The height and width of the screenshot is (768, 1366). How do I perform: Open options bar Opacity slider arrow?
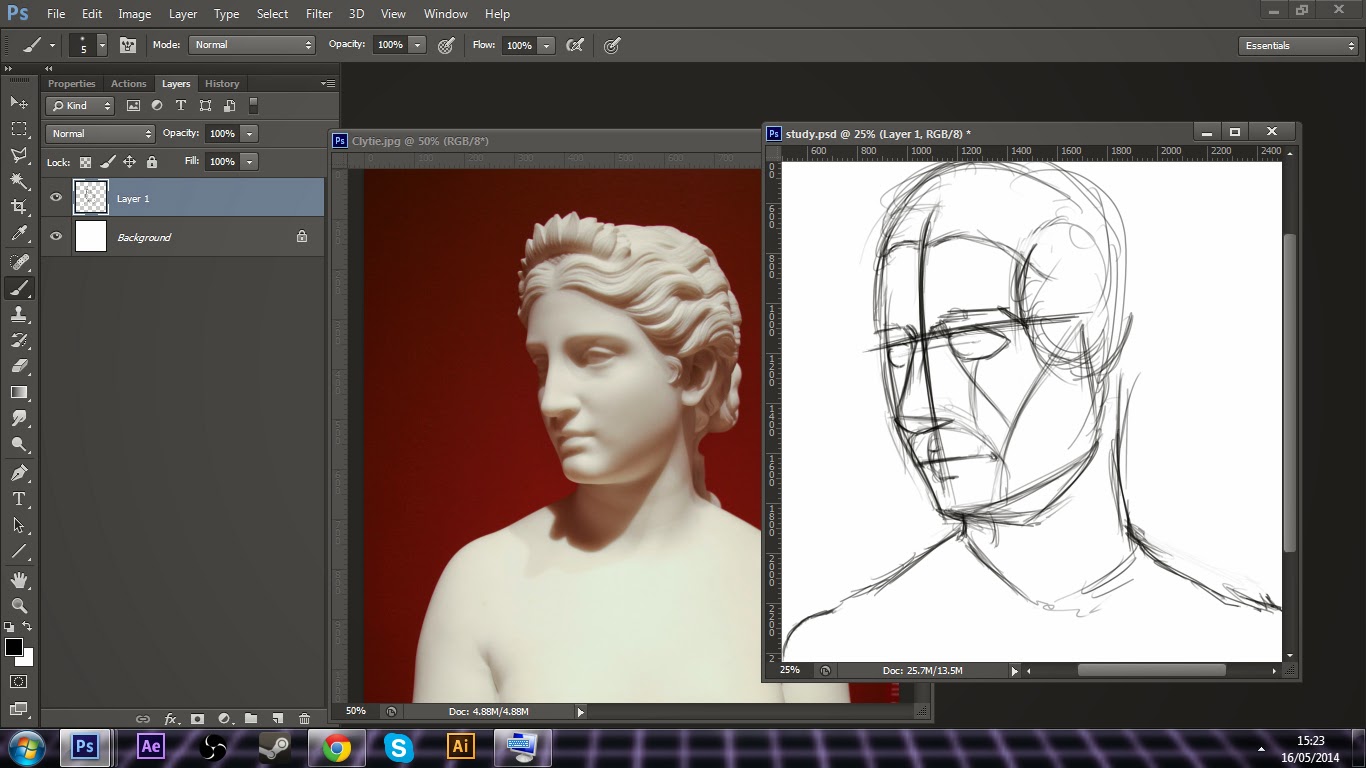(x=417, y=45)
